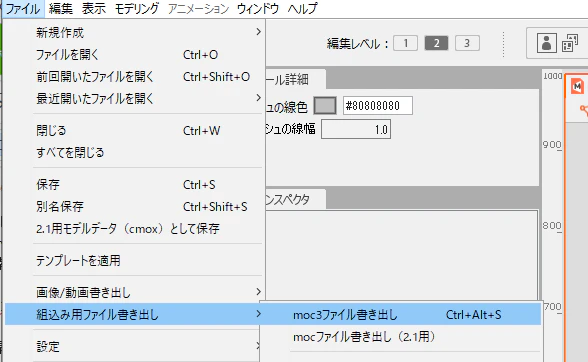Open the モデリング menu
The height and width of the screenshot is (362, 588).
[136, 8]
